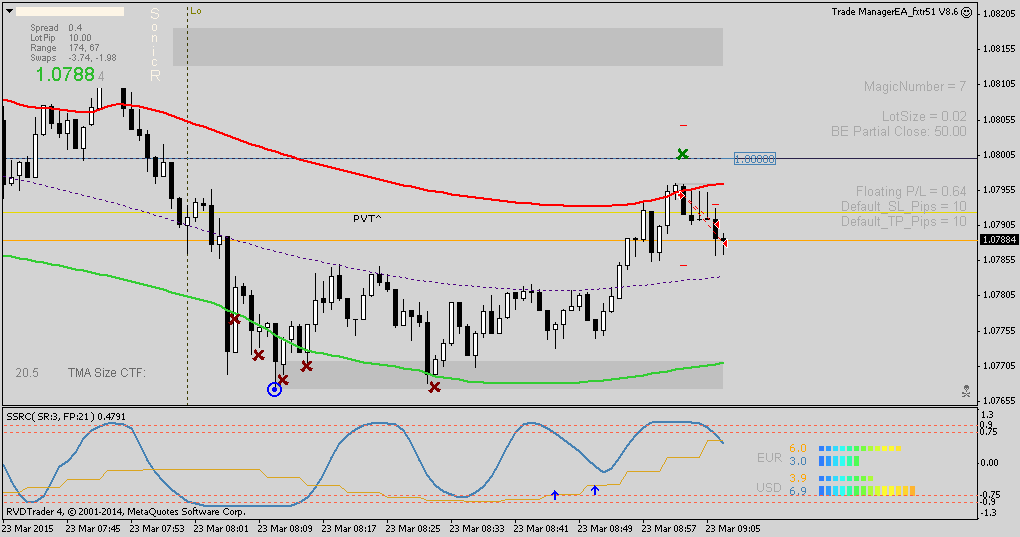Select the red trade arrow on the orange price line

(724, 242)
